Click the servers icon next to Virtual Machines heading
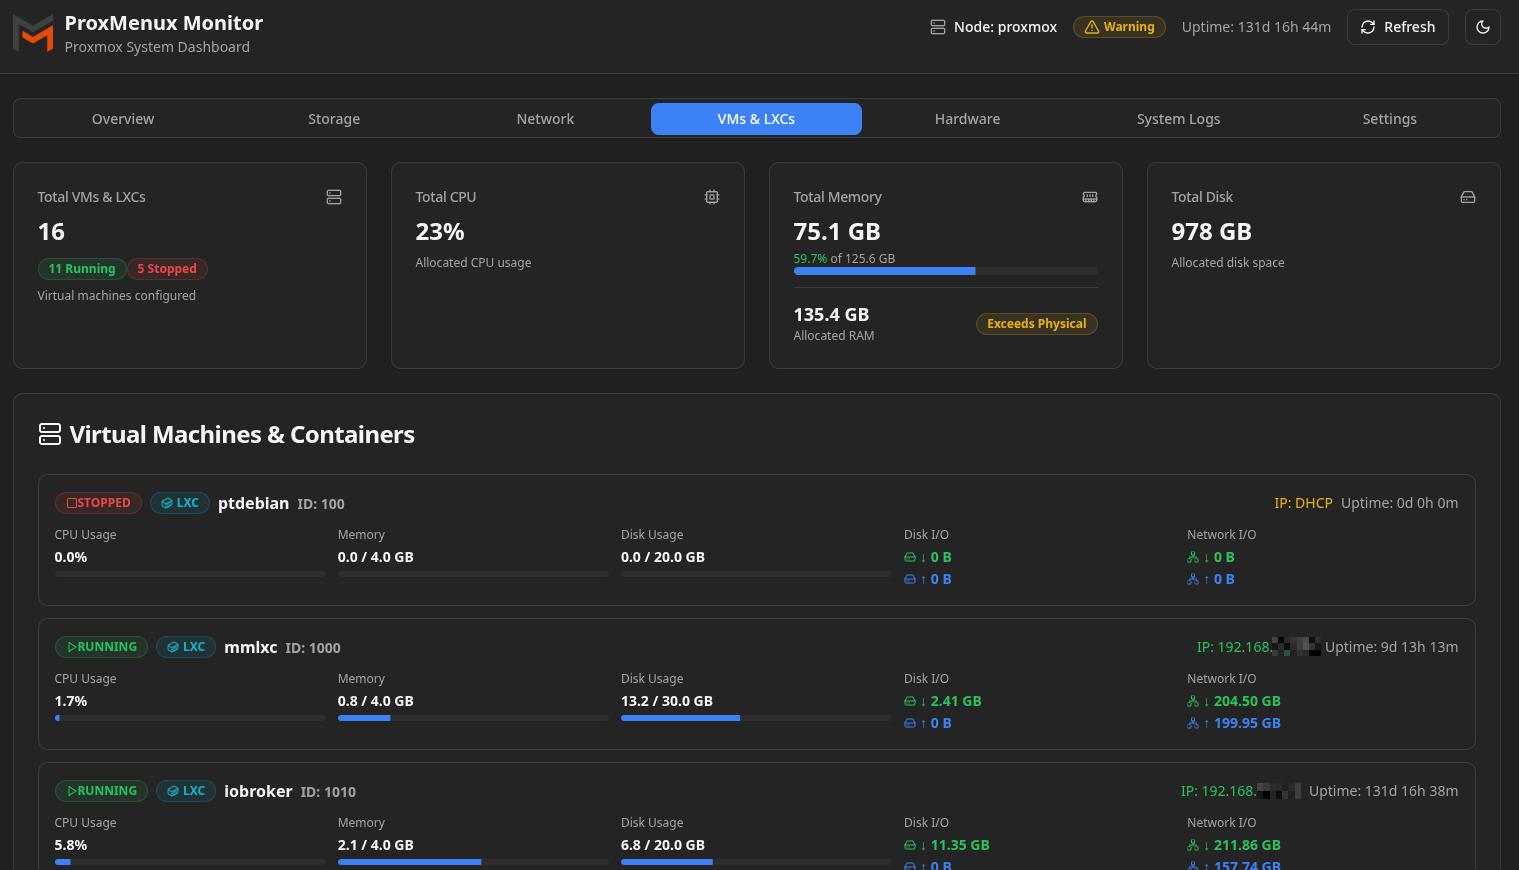This screenshot has width=1519, height=870. [49, 434]
